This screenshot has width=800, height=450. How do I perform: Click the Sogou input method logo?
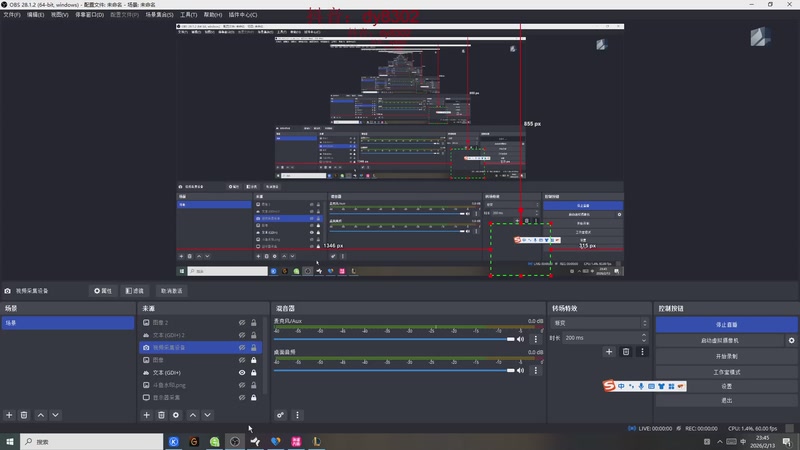609,386
